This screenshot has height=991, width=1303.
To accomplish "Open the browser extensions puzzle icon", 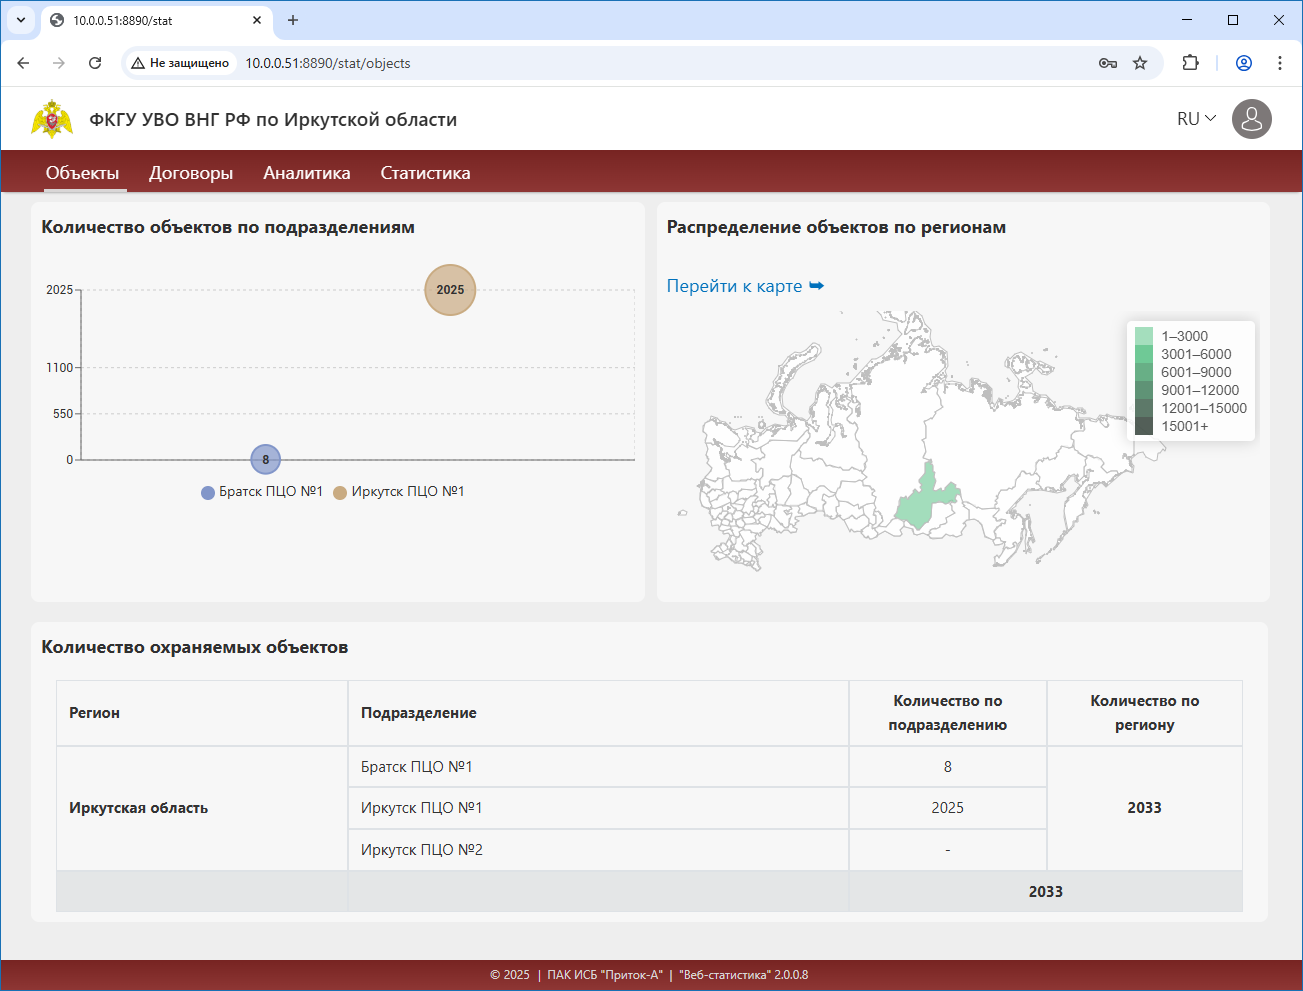I will point(1190,63).
